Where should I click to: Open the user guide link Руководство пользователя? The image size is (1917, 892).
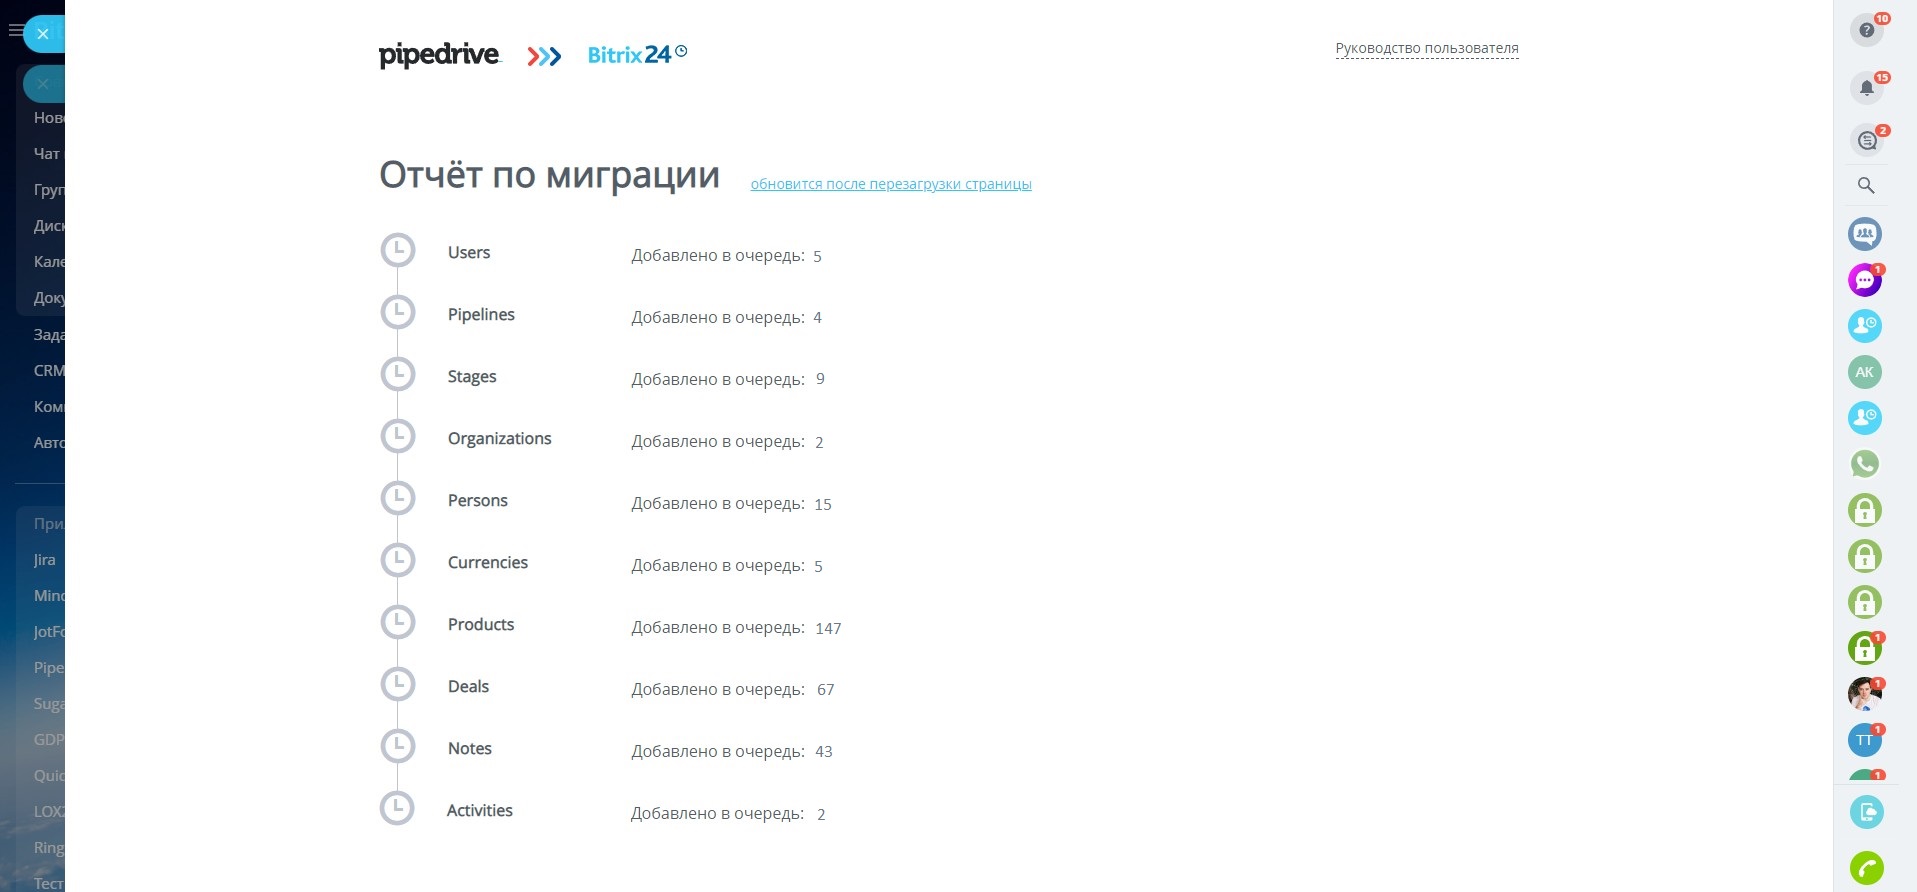1427,48
